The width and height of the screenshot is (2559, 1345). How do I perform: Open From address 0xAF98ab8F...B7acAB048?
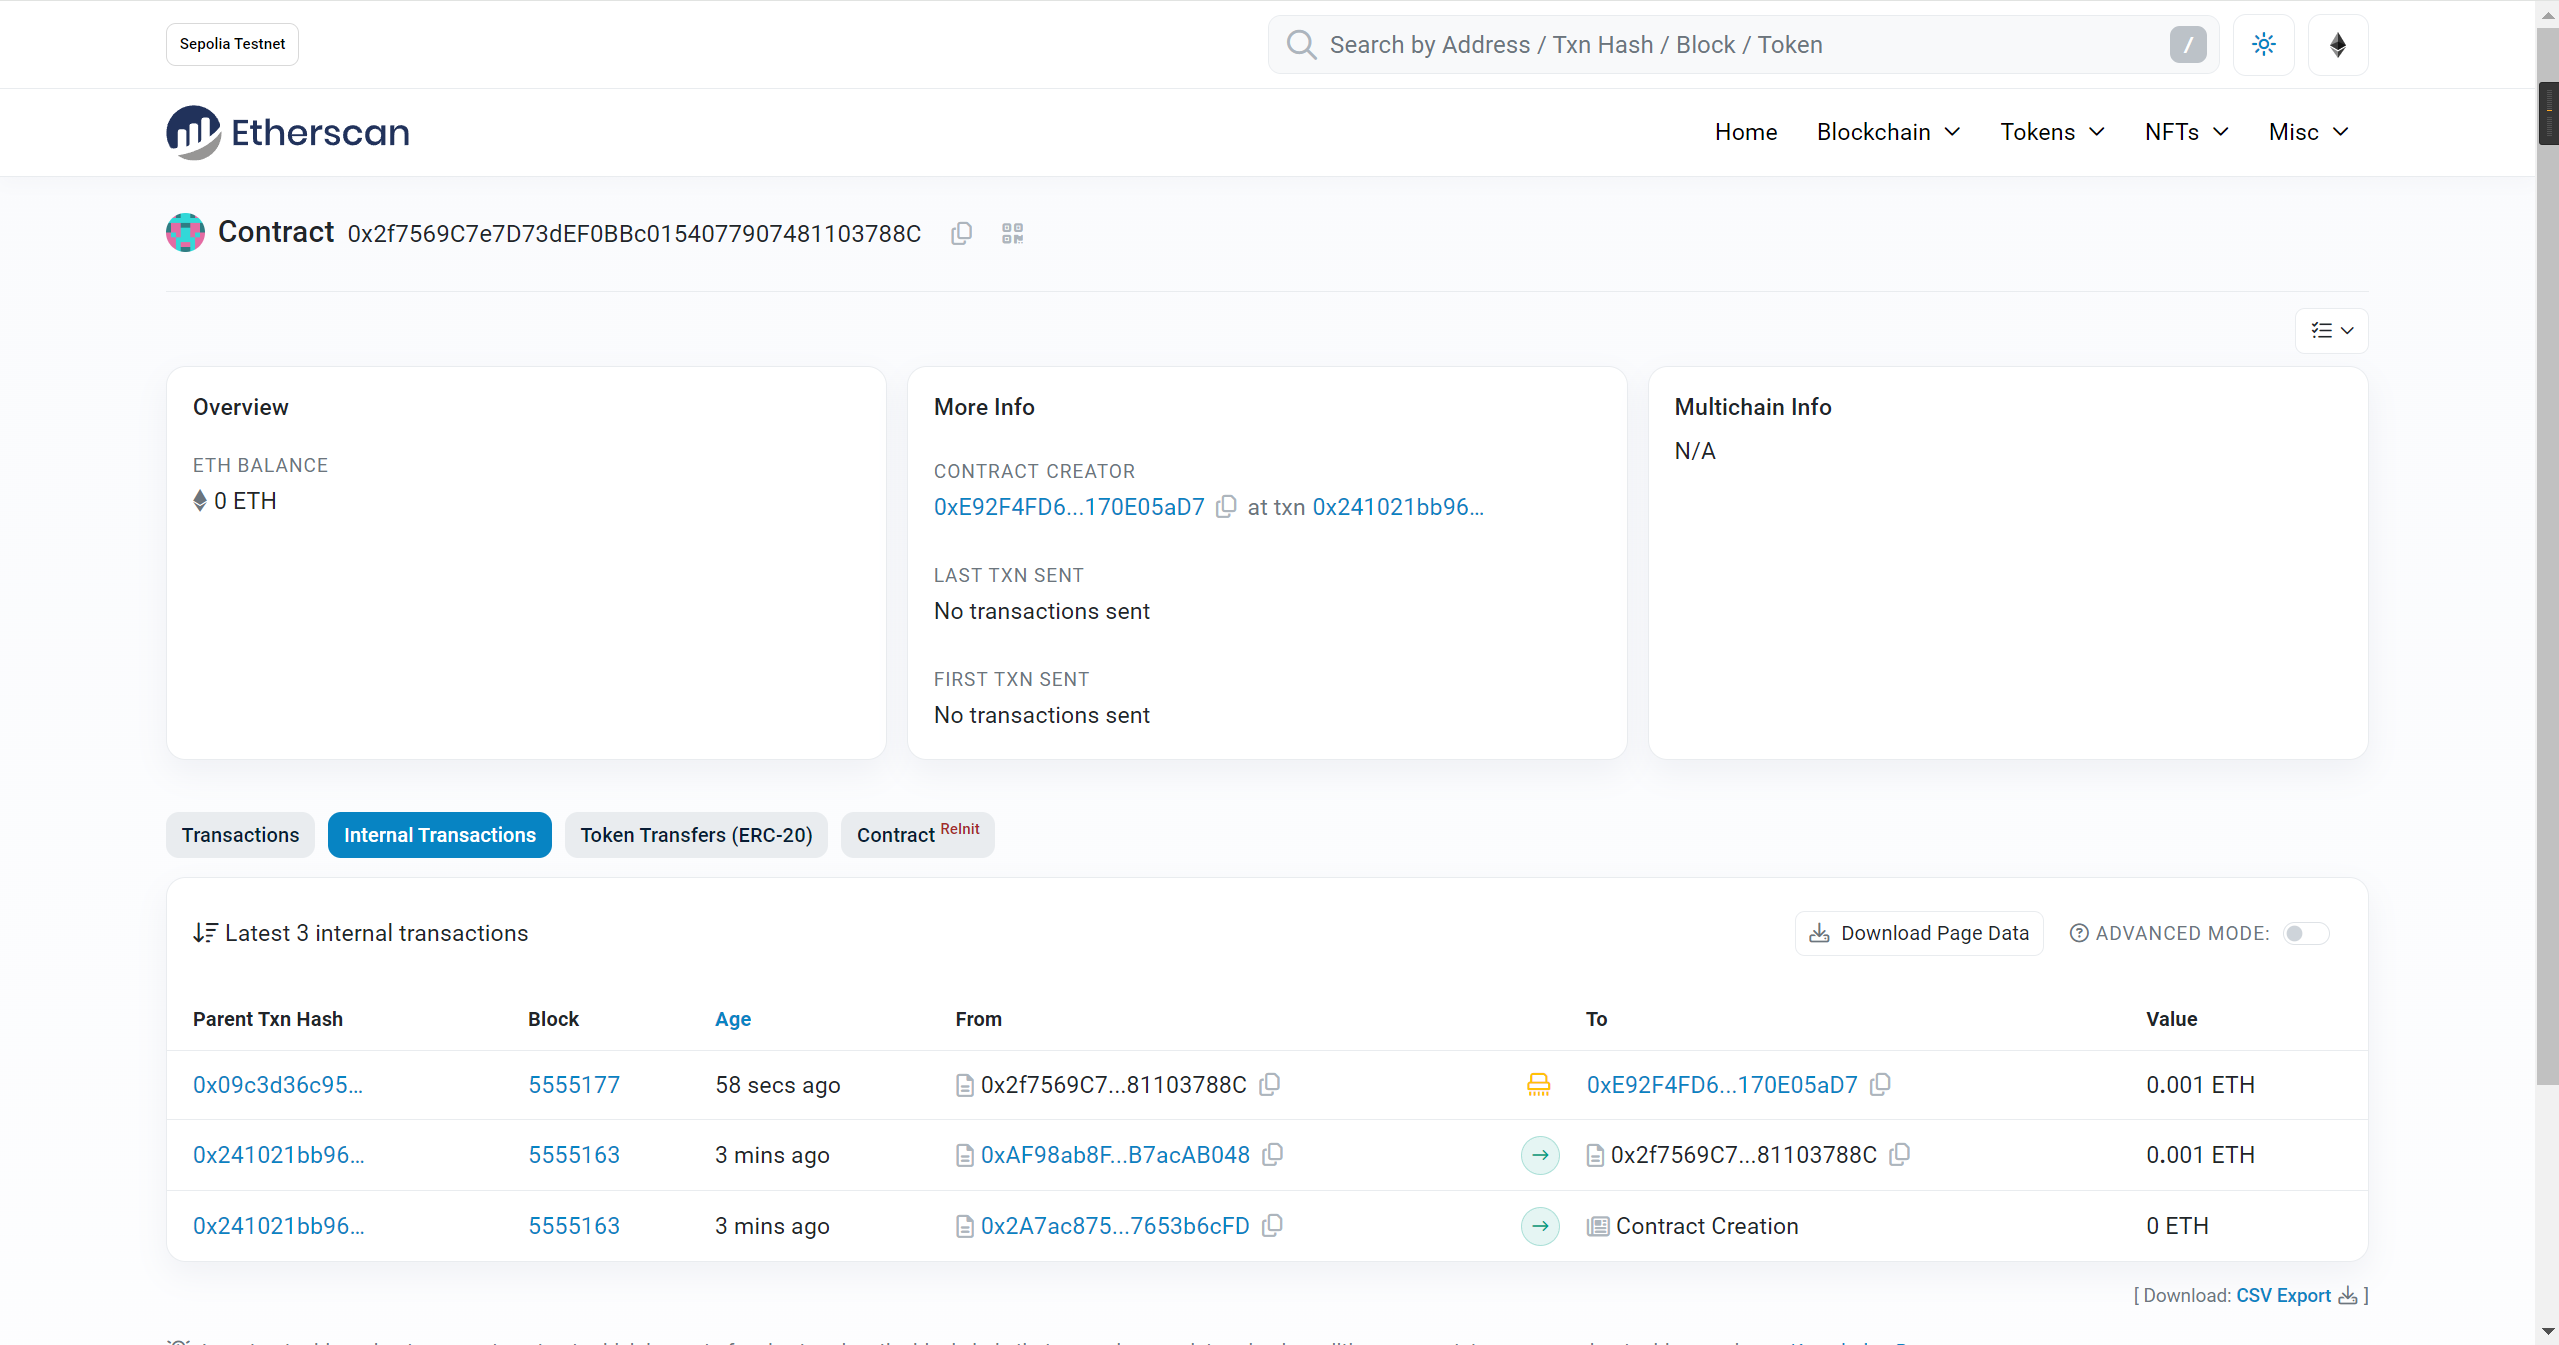point(1115,1155)
